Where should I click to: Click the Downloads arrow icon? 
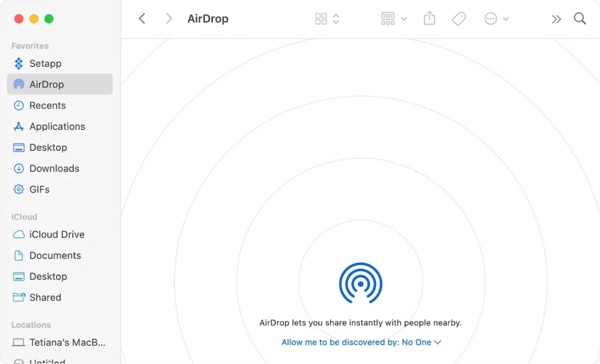(18, 168)
